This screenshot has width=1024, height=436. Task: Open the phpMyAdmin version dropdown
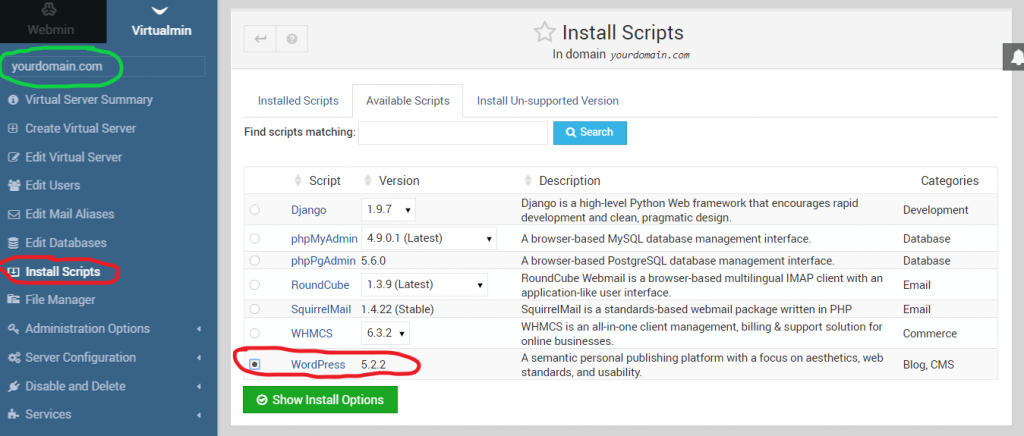click(x=429, y=239)
